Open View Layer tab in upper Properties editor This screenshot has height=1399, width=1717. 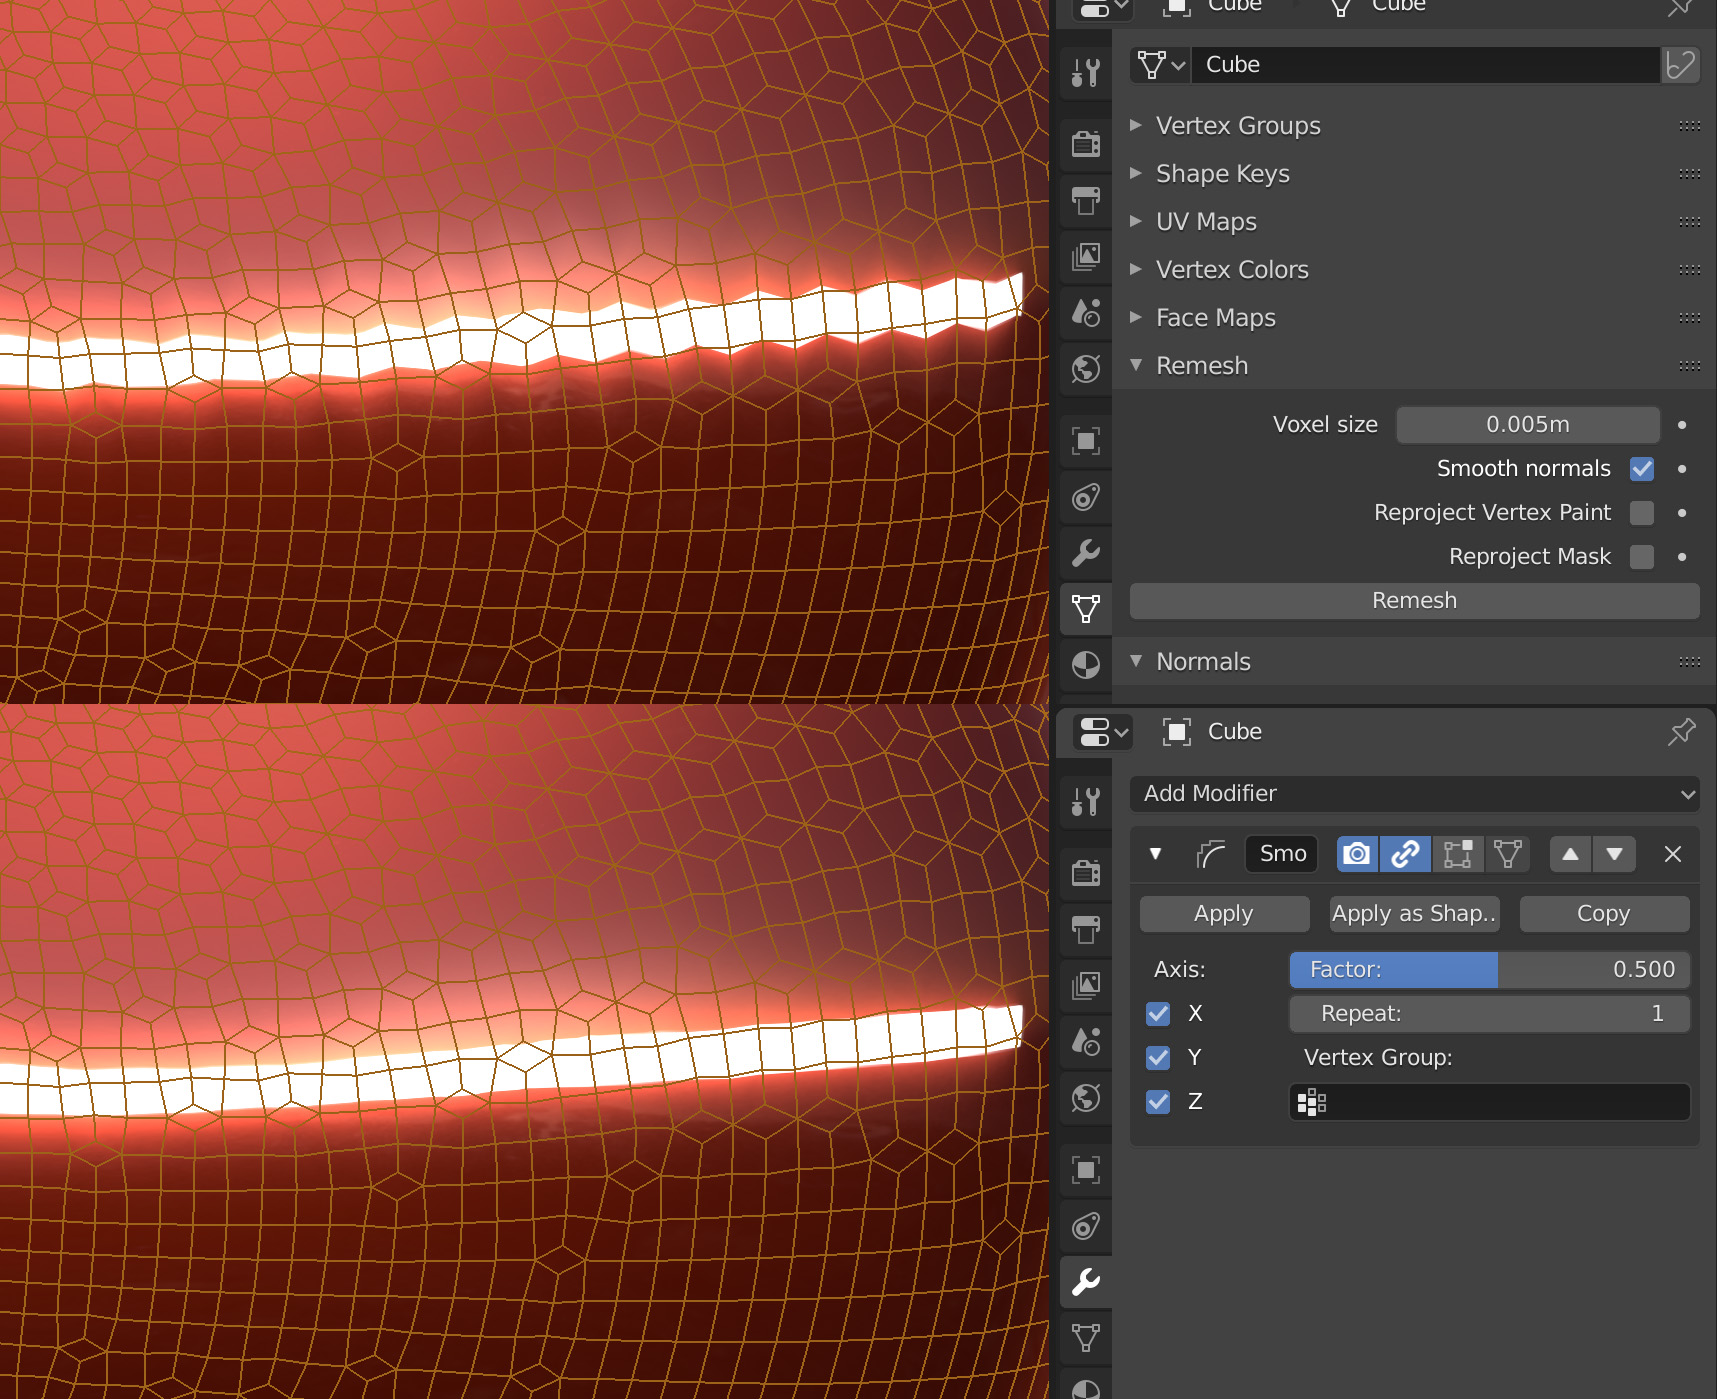1086,256
